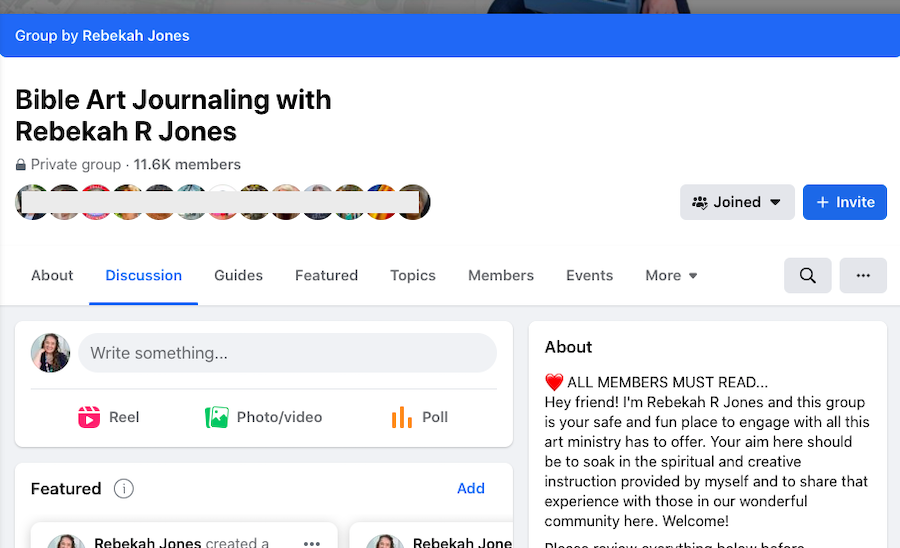Switch to the About tab
The image size is (900, 548).
point(52,275)
